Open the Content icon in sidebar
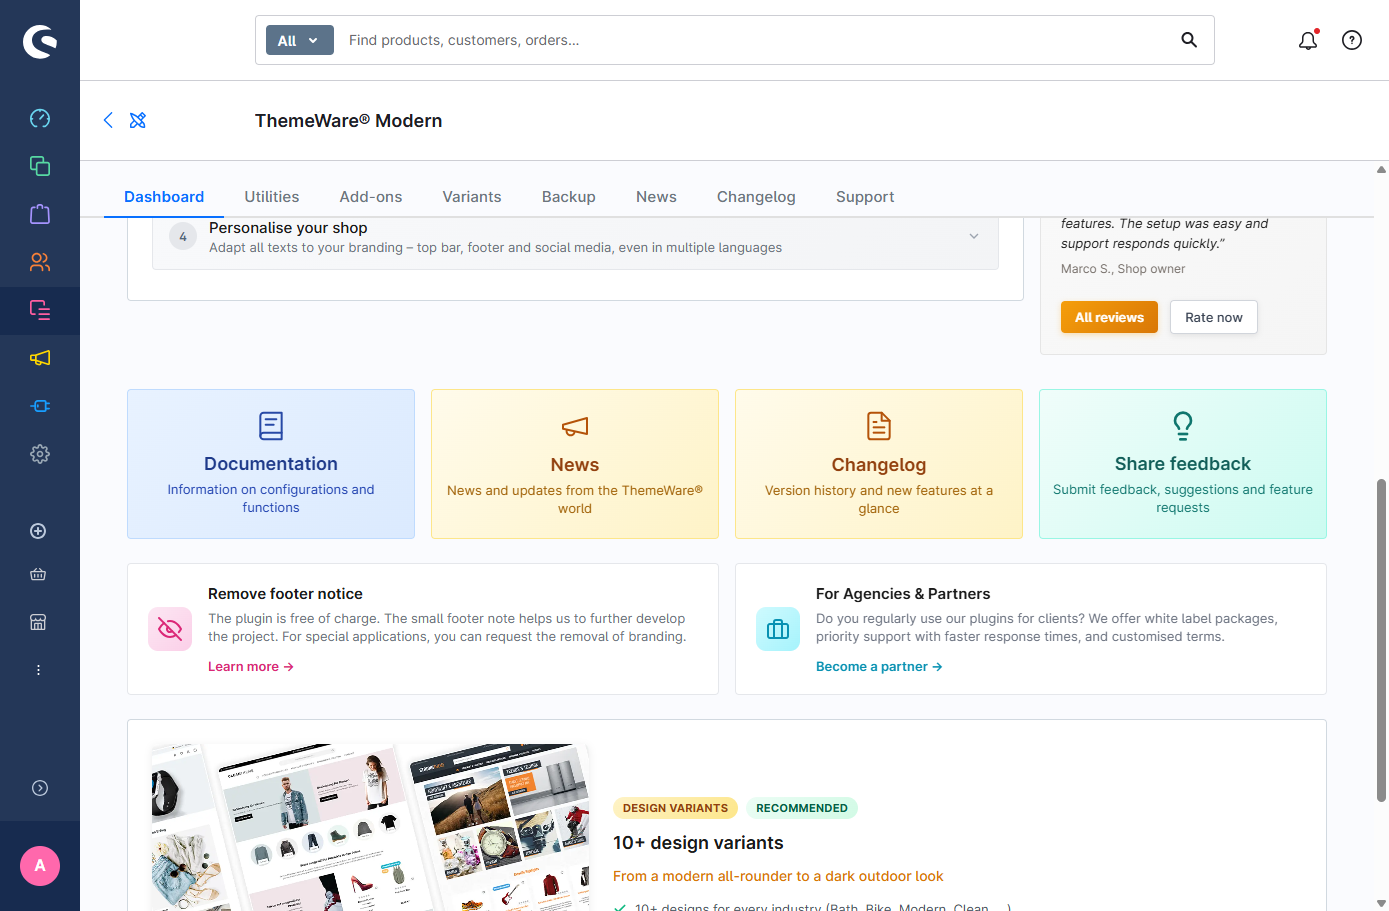Image resolution: width=1389 pixels, height=911 pixels. coord(40,310)
